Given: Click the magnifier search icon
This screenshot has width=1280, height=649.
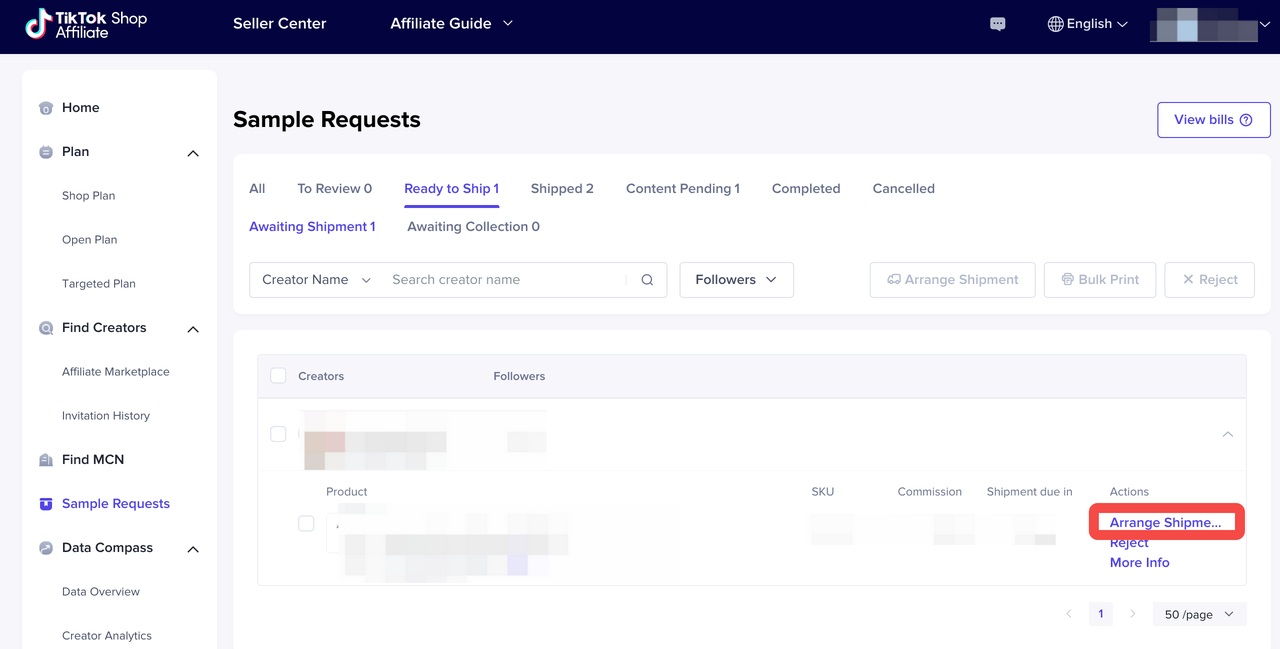Looking at the screenshot, I should [x=647, y=280].
